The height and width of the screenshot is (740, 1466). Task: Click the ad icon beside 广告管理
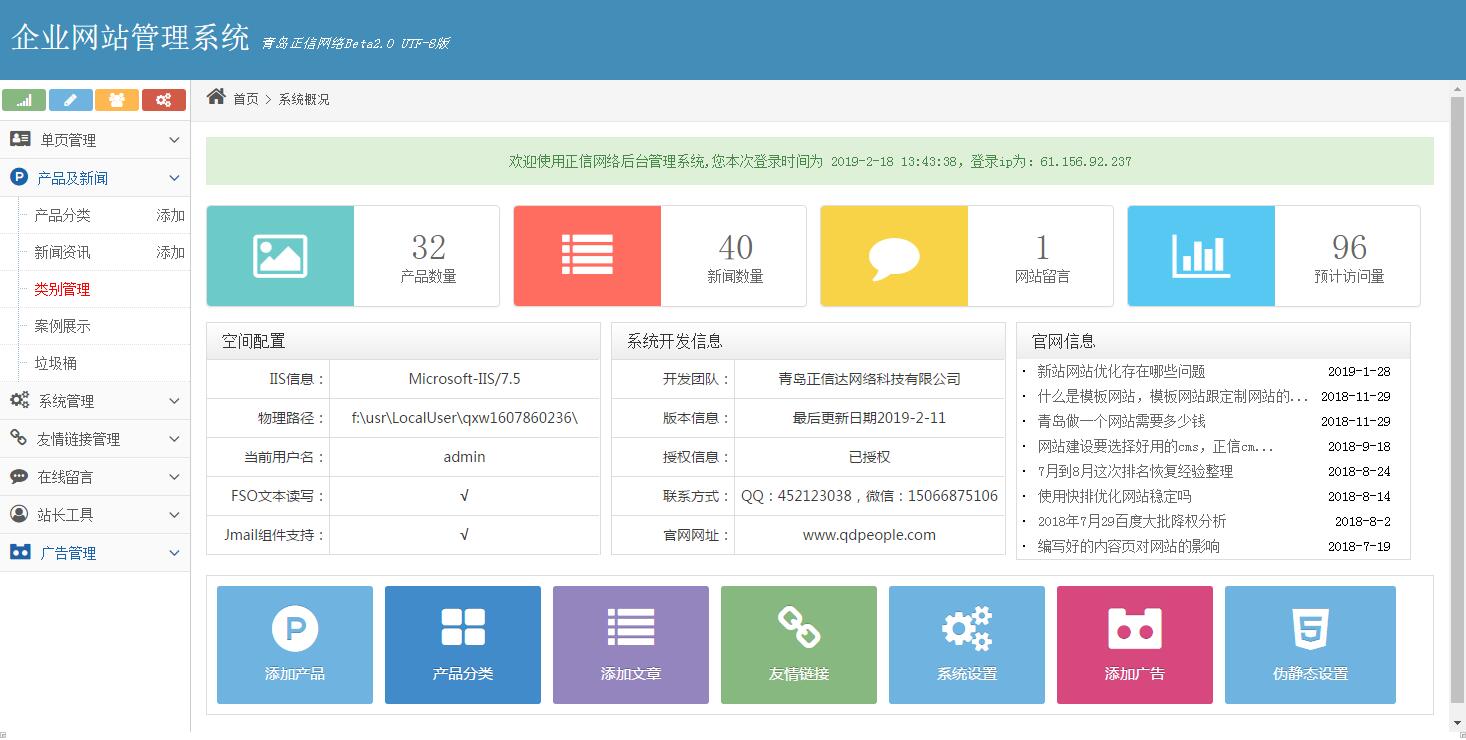[20, 552]
